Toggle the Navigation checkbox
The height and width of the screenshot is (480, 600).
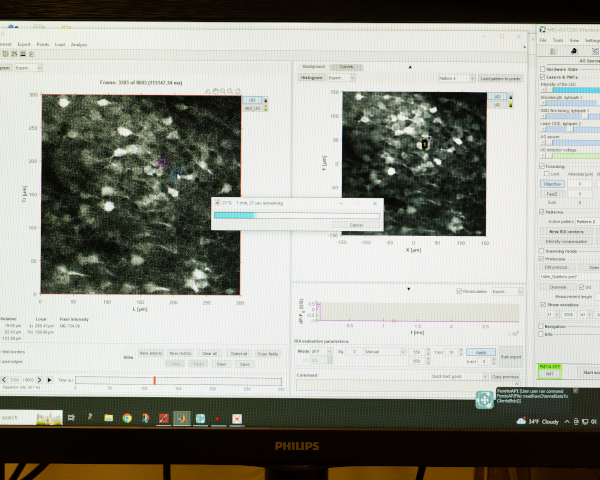[541, 327]
